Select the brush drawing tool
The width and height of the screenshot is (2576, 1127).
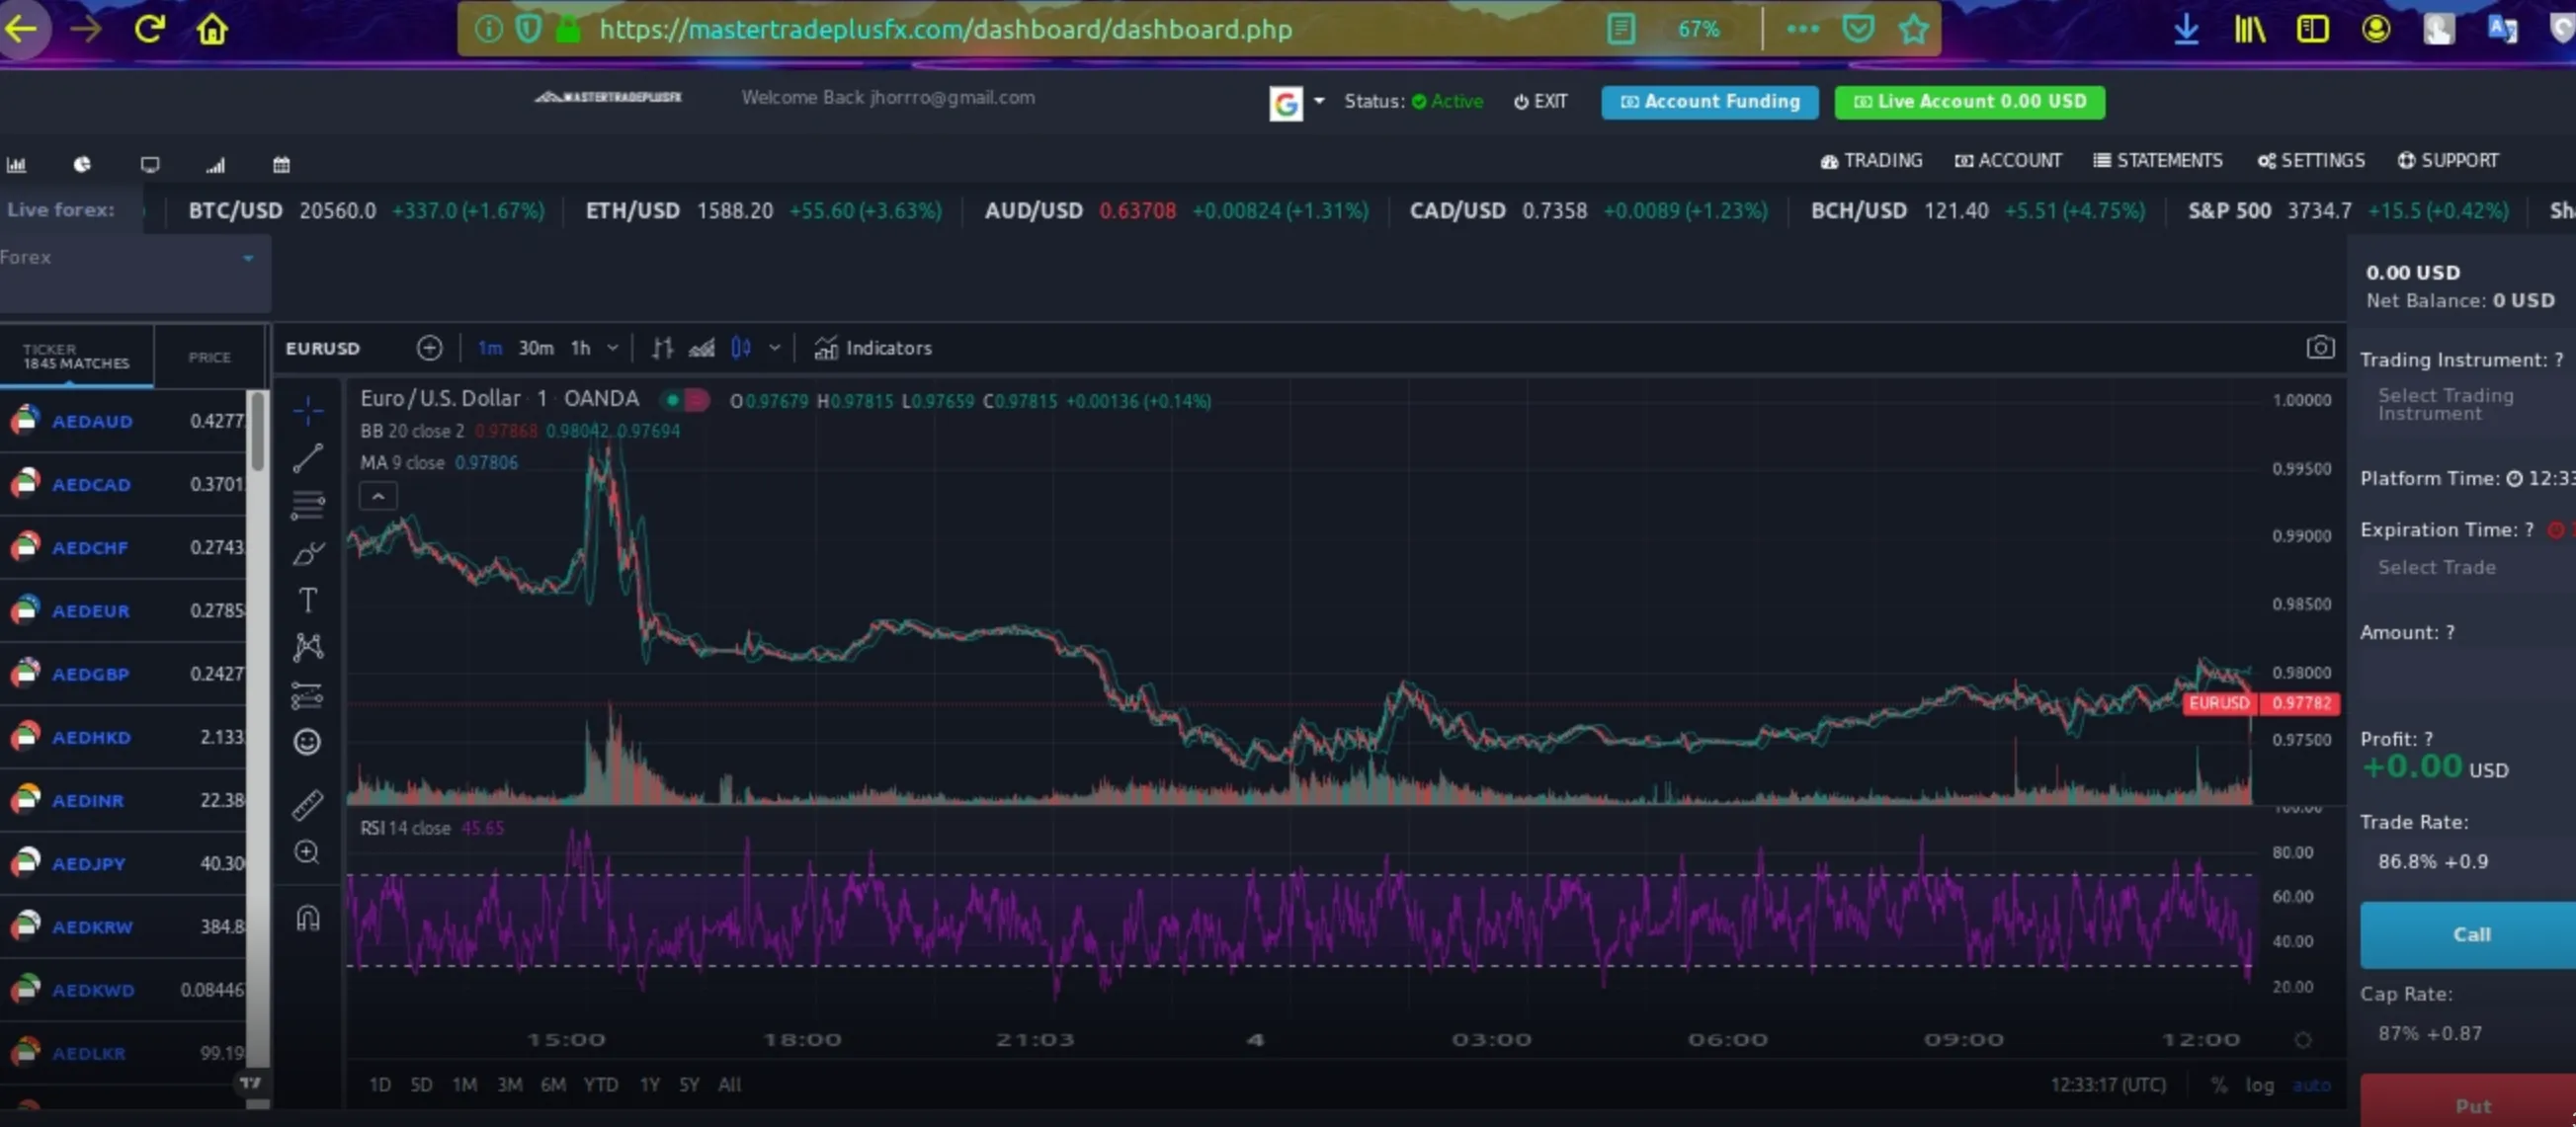point(308,553)
